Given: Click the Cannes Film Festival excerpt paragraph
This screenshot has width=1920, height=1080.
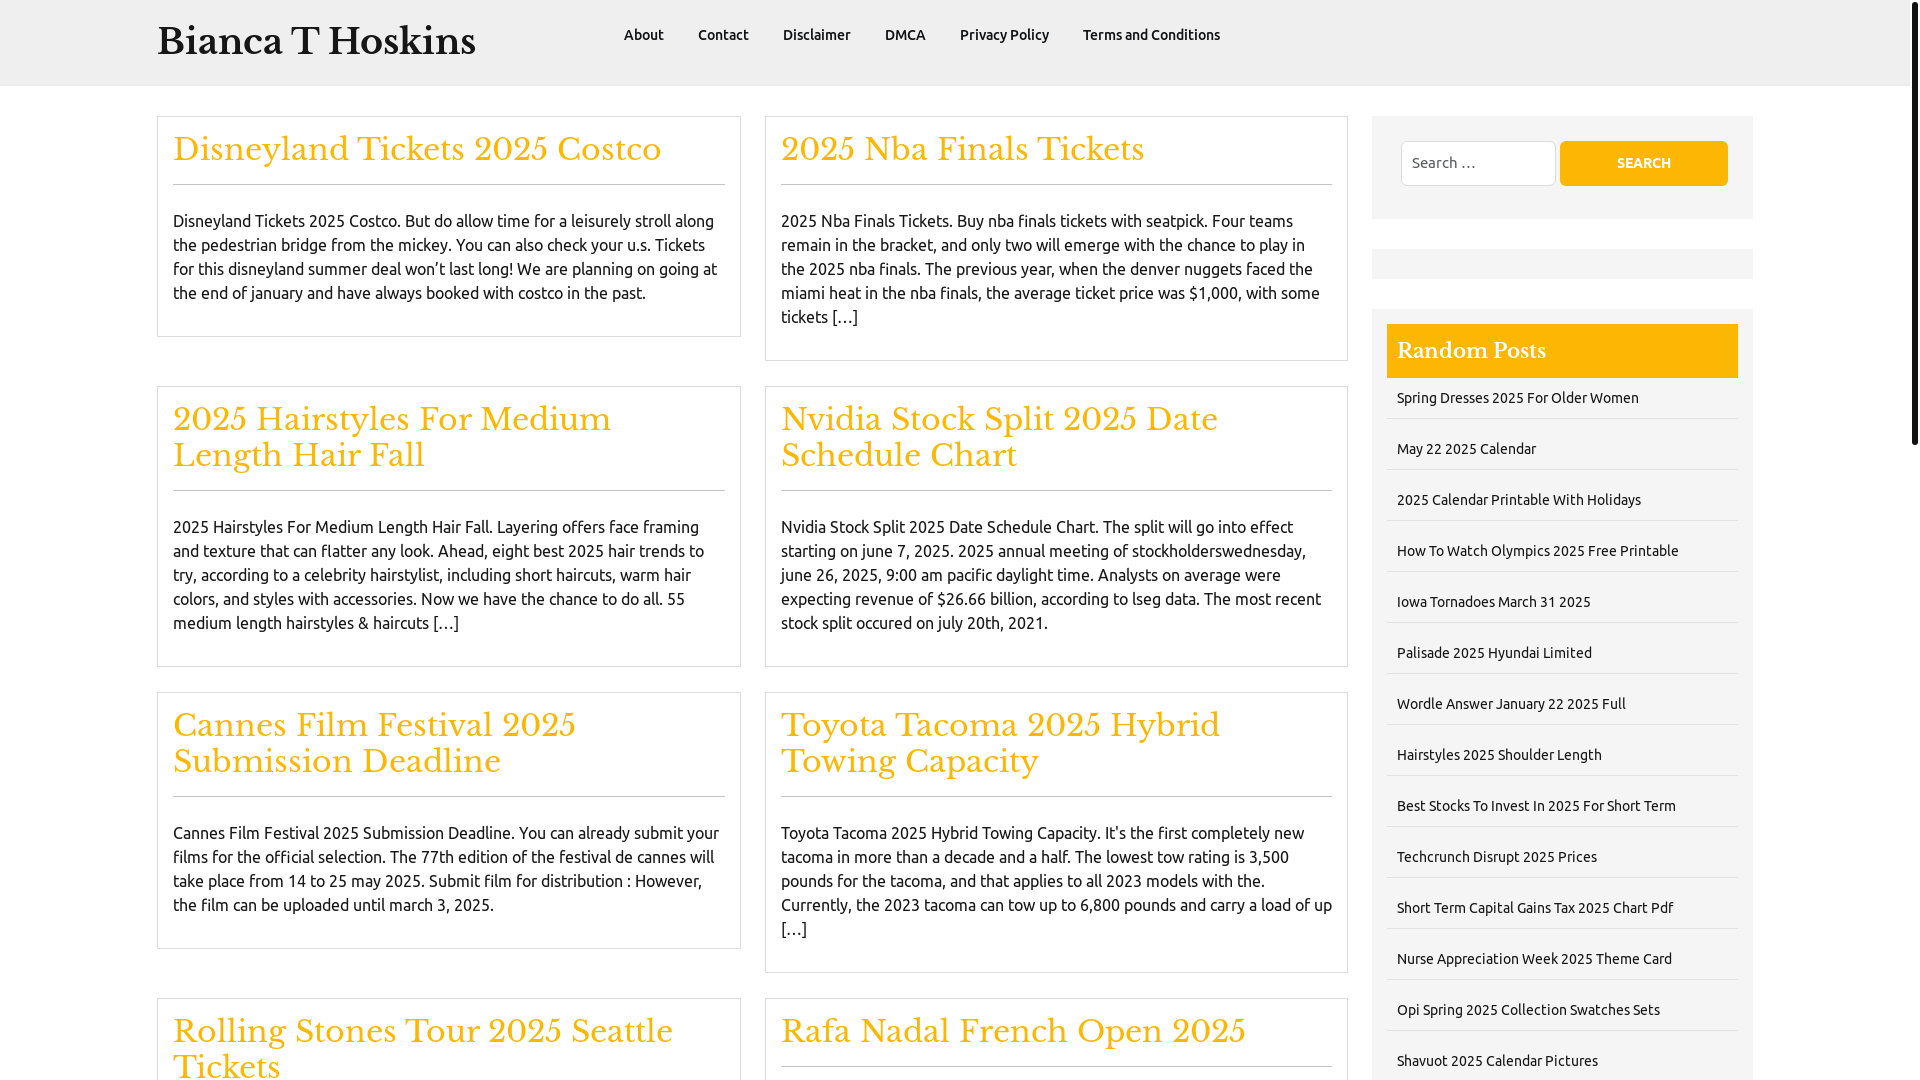Looking at the screenshot, I should (x=448, y=869).
